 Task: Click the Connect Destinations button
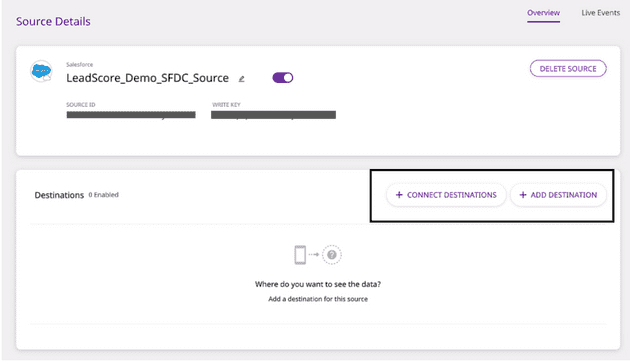click(446, 195)
